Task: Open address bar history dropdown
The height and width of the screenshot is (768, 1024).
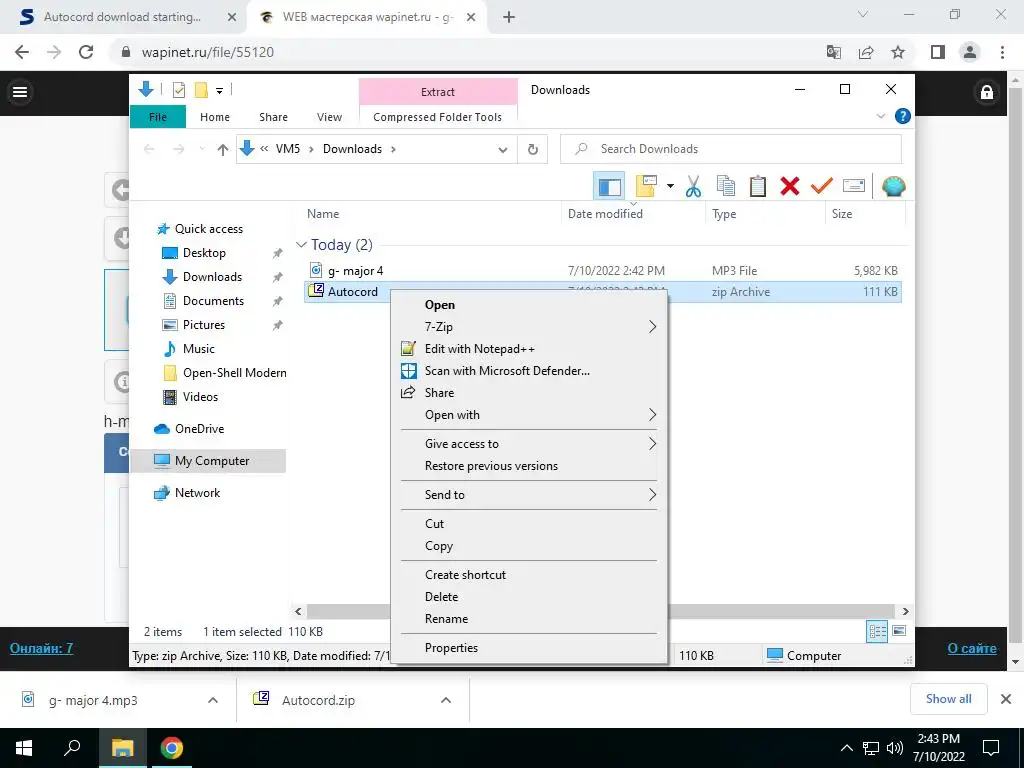Action: 502,150
